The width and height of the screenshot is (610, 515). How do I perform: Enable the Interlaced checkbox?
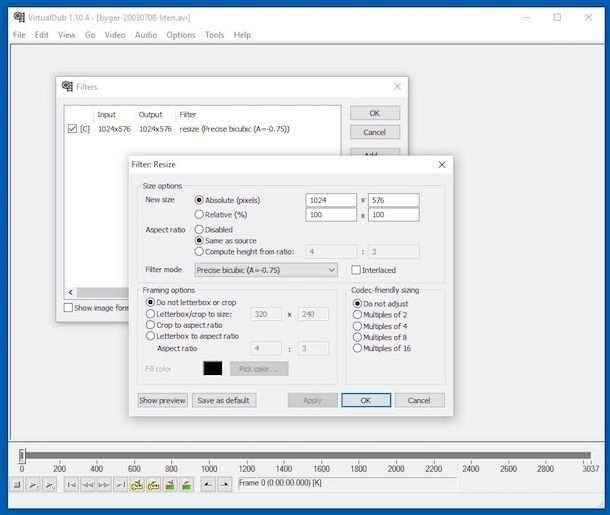coord(357,270)
